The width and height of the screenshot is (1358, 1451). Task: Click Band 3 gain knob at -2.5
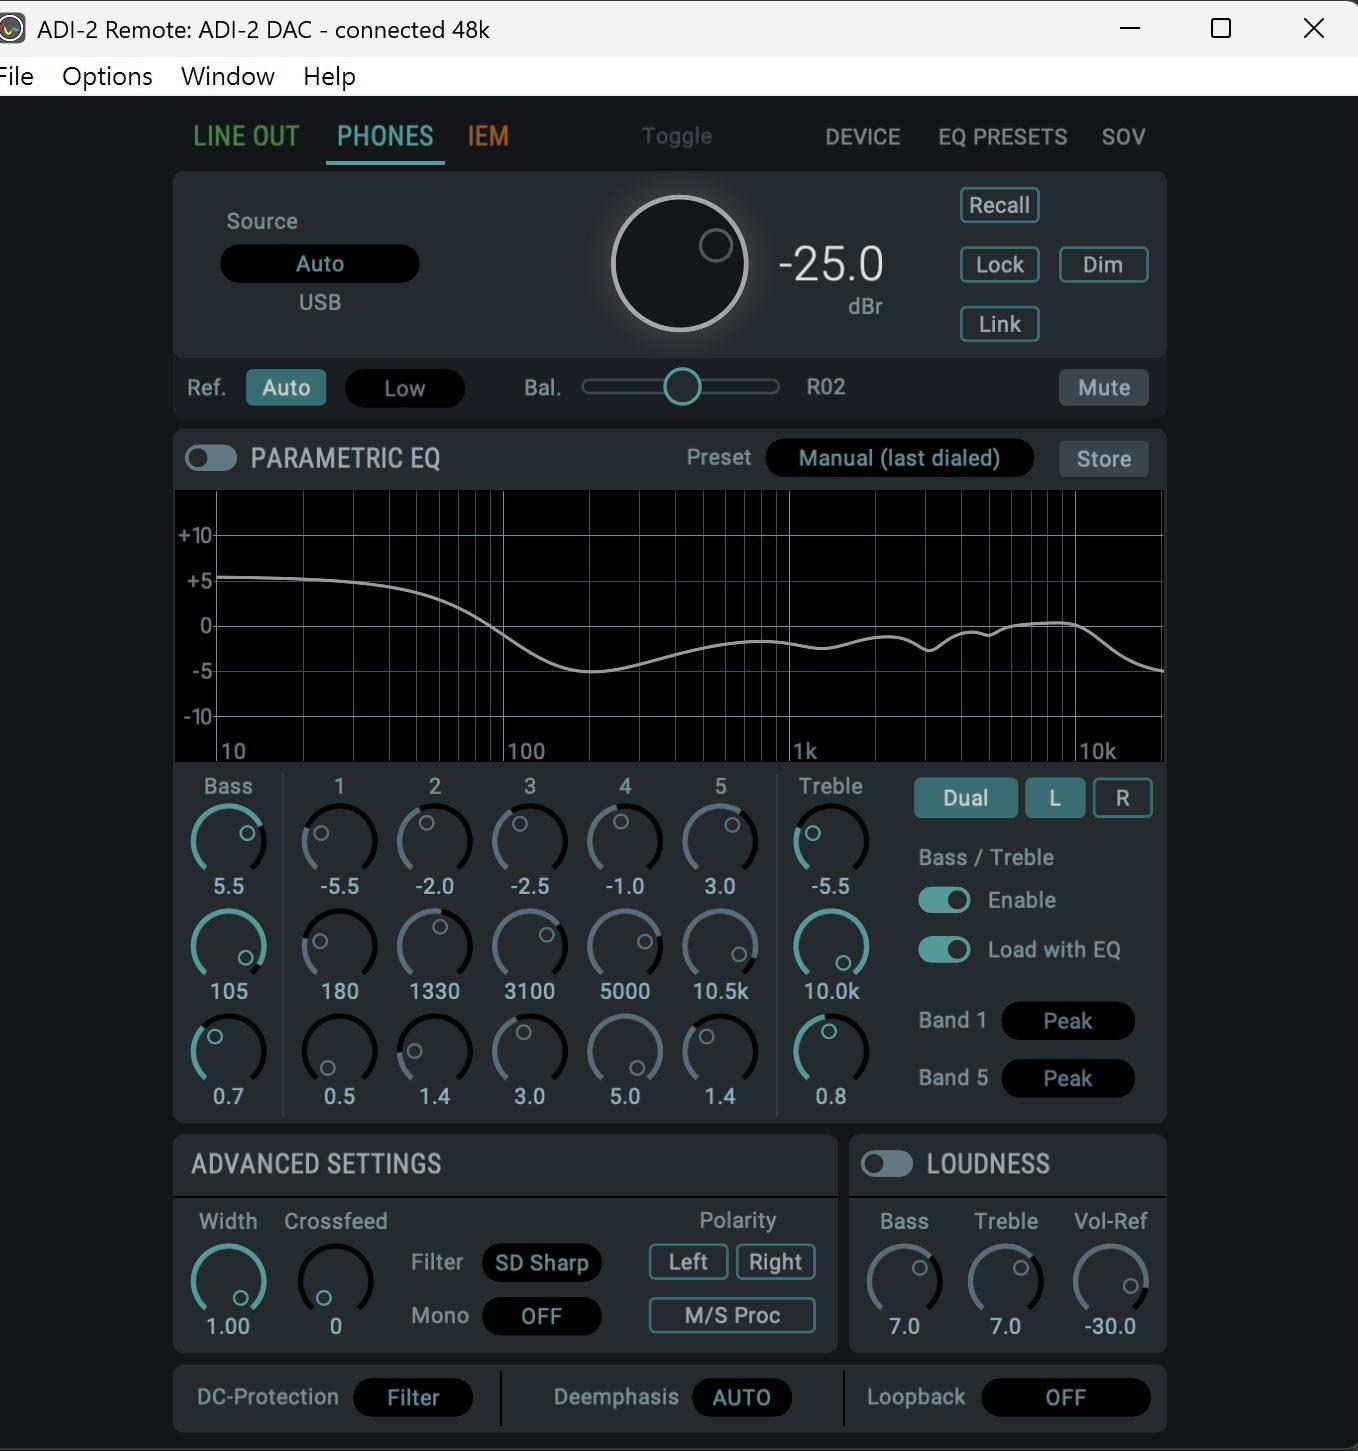pos(530,840)
